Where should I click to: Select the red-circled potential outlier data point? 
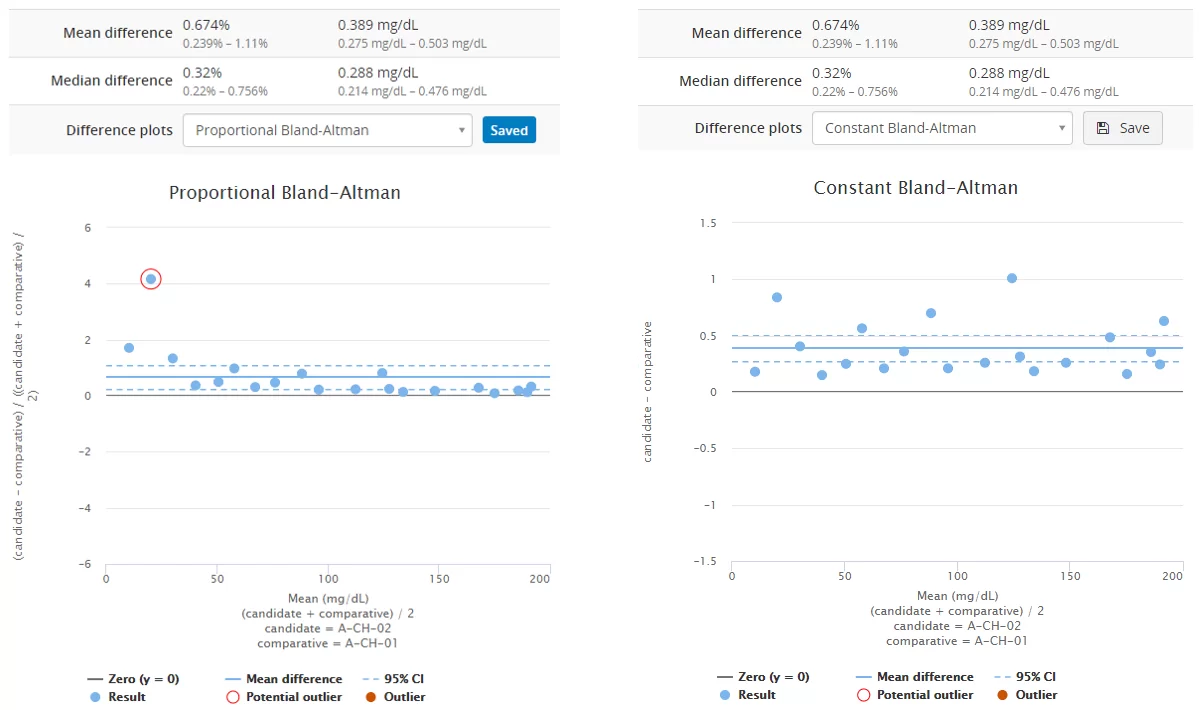(x=151, y=279)
